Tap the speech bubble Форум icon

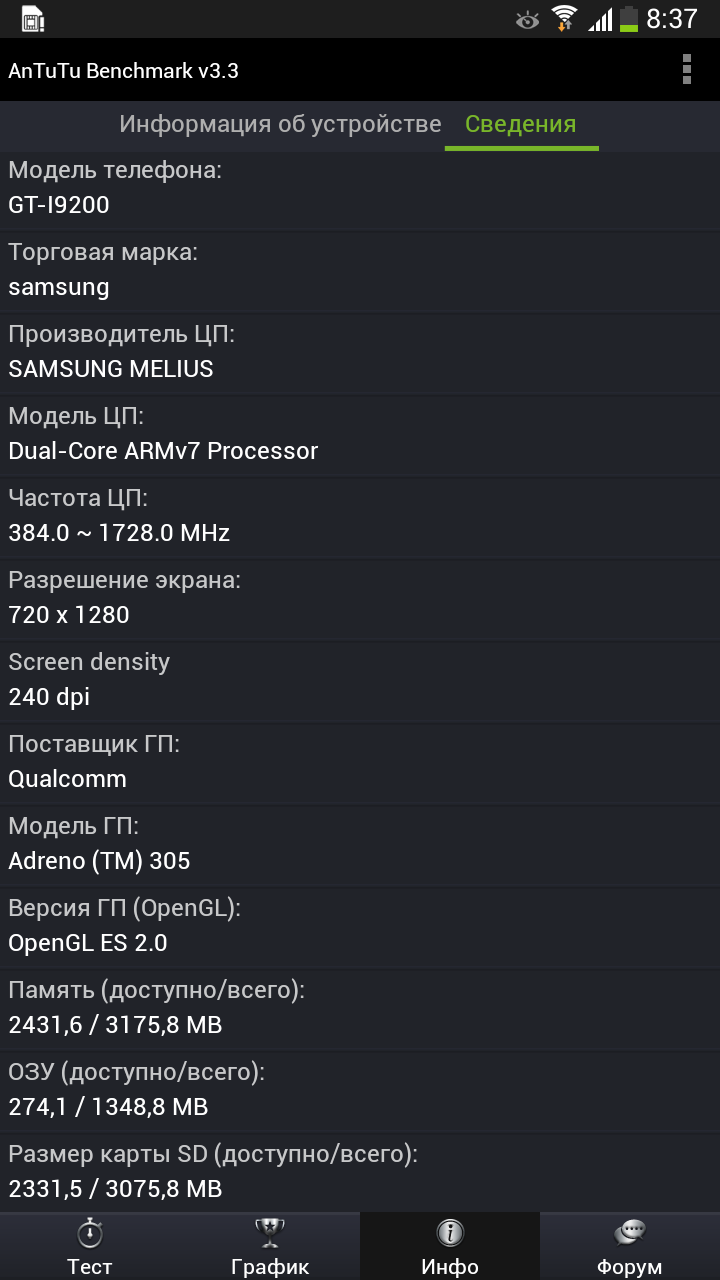pos(630,1233)
